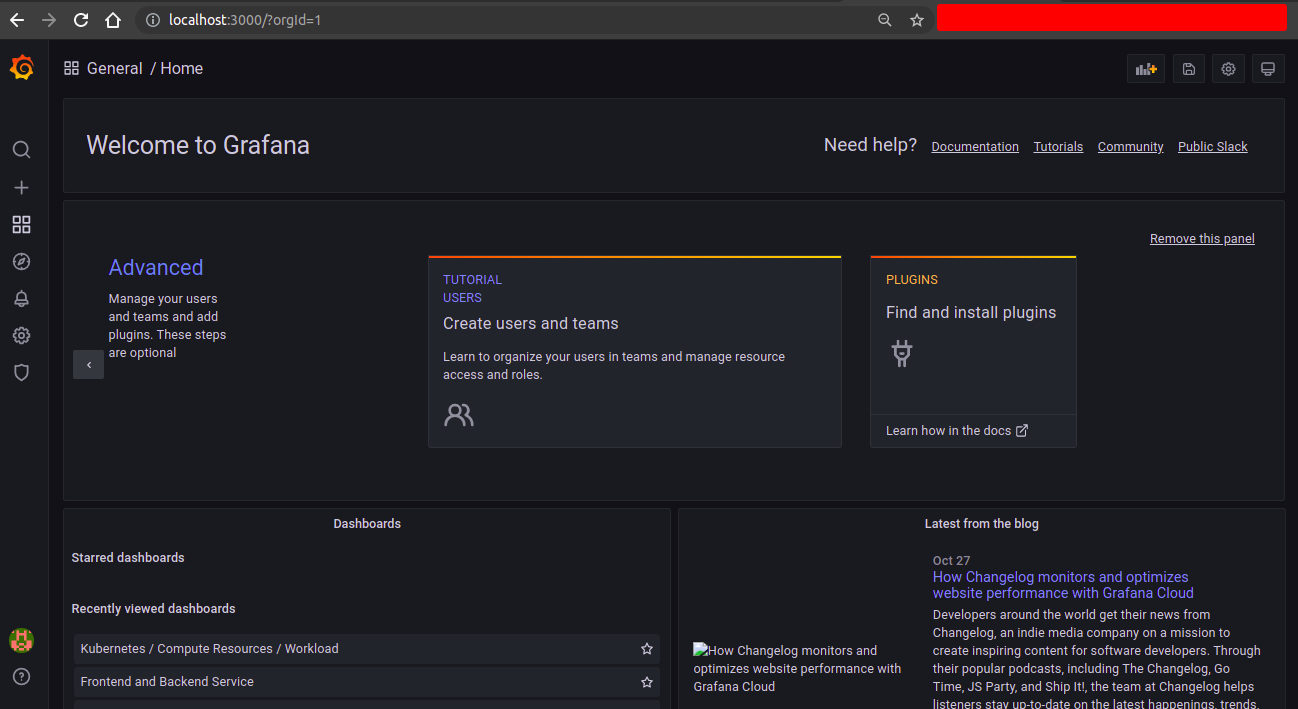
Task: Open the Tutorials link
Action: coord(1058,147)
